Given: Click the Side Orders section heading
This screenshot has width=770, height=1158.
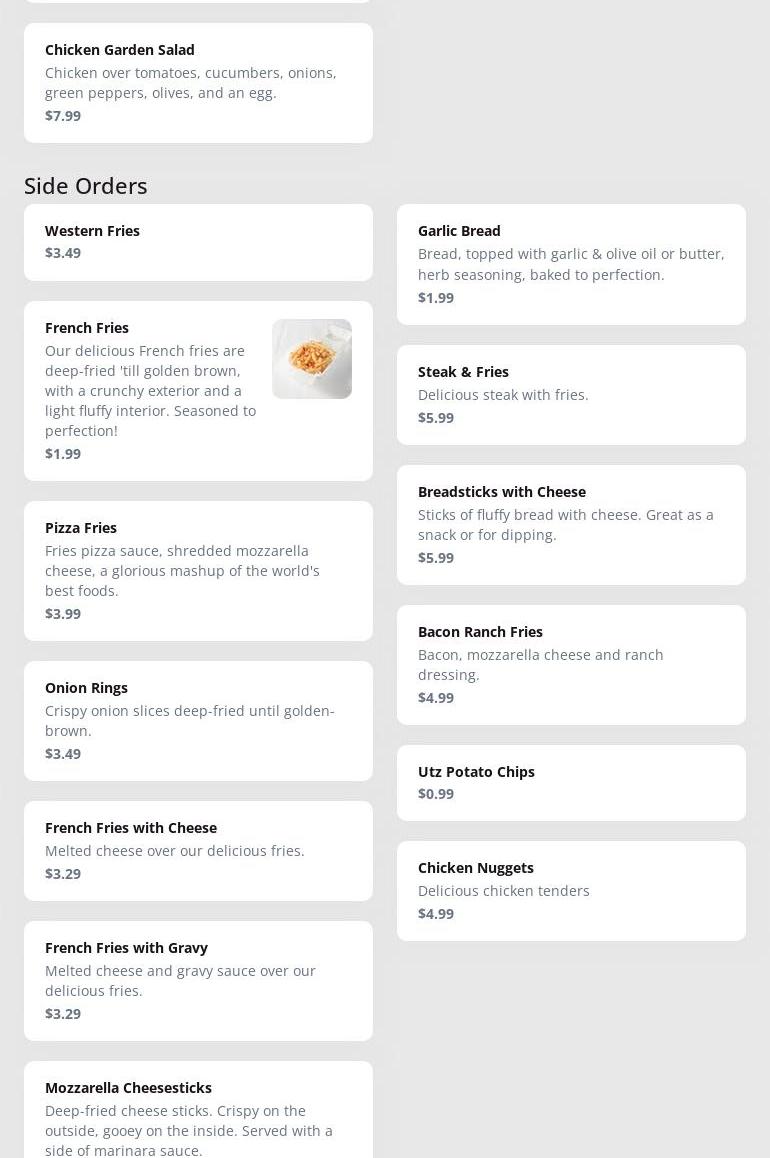Looking at the screenshot, I should (86, 186).
